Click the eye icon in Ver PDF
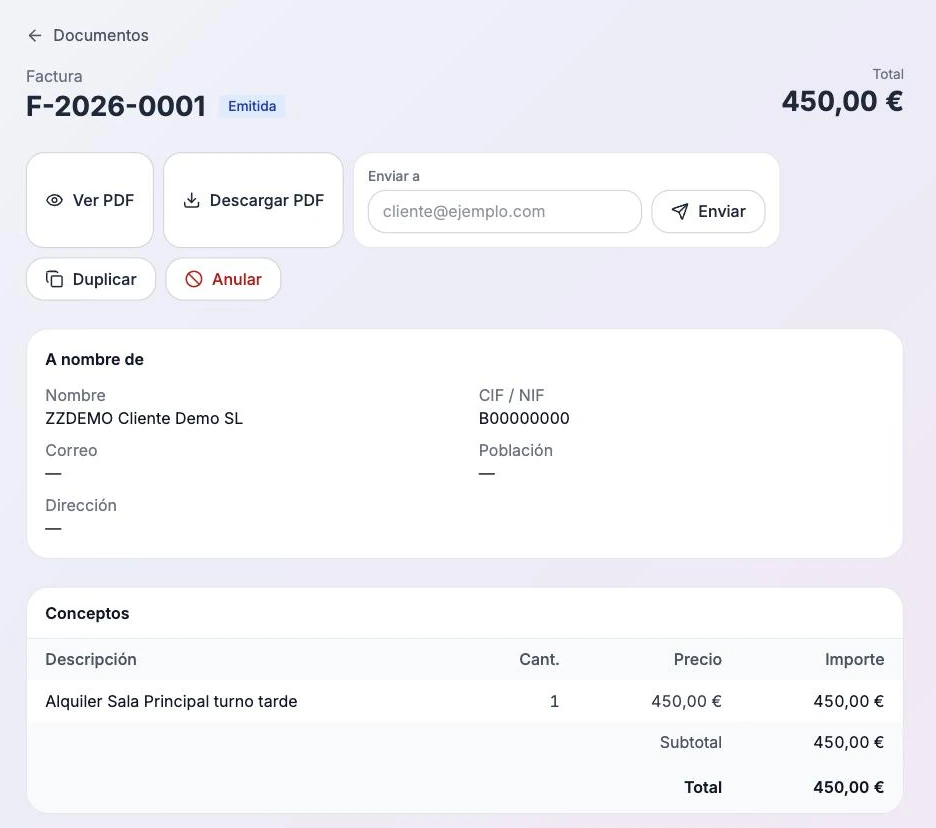 [x=54, y=201]
